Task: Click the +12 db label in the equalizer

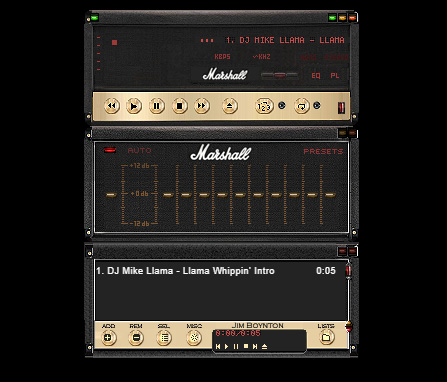Action: click(139, 166)
